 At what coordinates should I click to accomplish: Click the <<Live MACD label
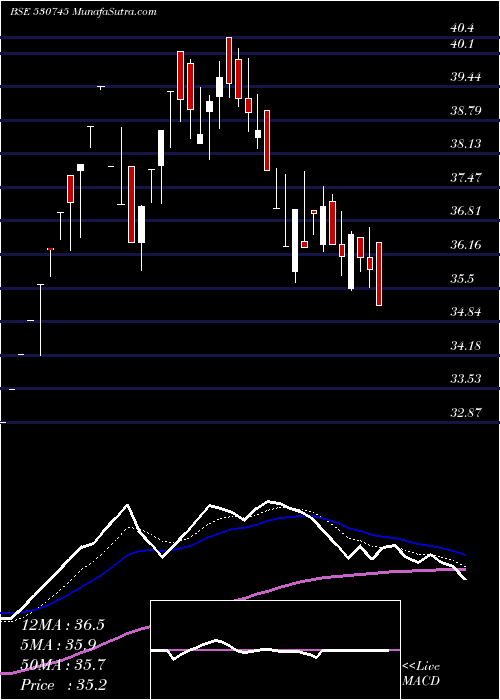tap(421, 674)
